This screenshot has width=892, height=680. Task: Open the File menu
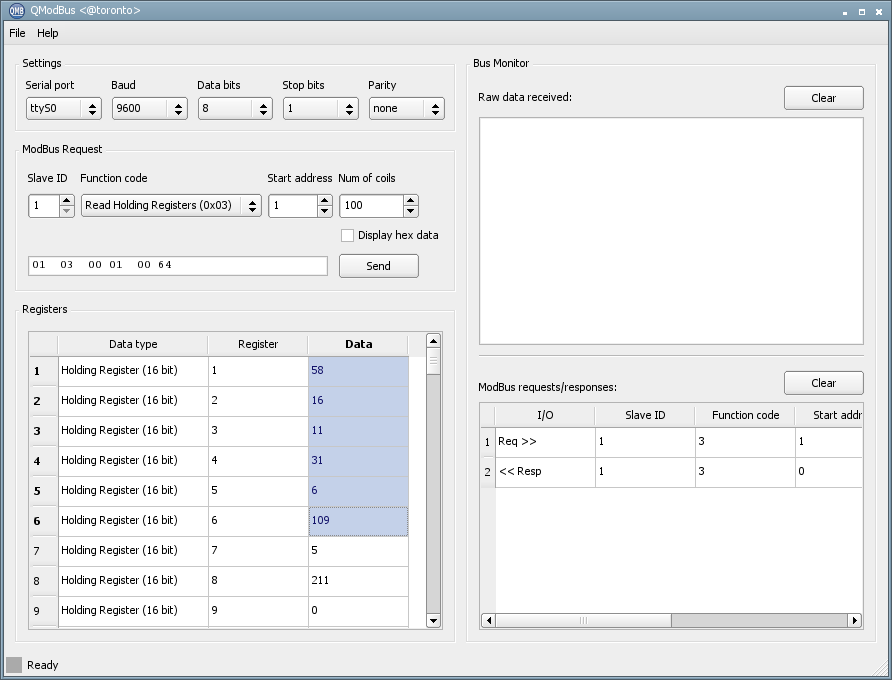tap(17, 33)
